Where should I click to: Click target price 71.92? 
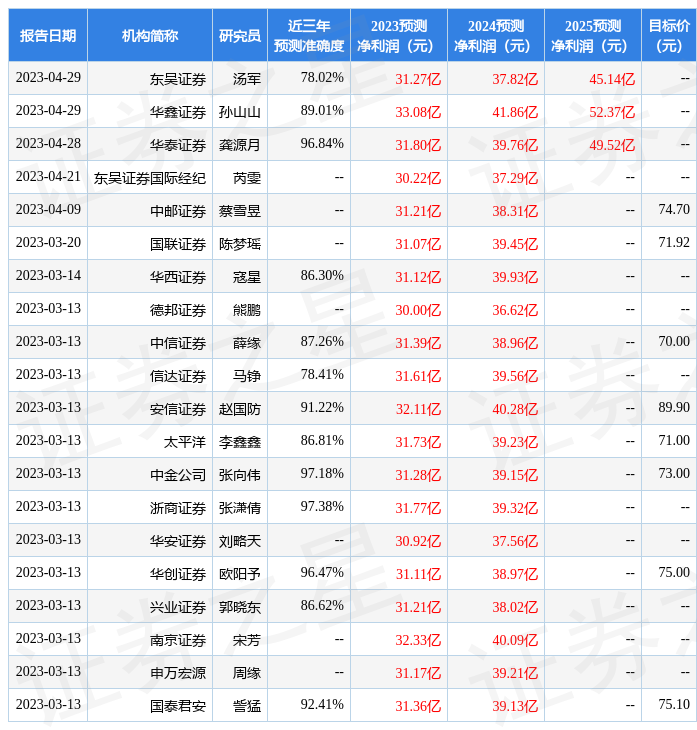674,243
